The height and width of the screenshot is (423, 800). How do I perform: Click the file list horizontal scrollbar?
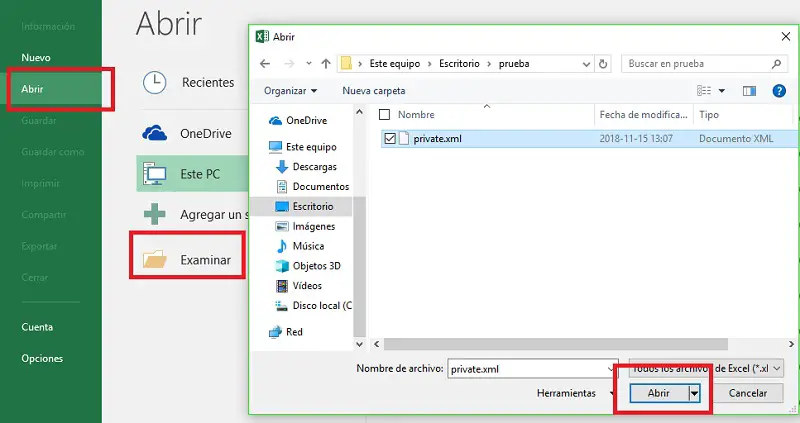coord(556,344)
